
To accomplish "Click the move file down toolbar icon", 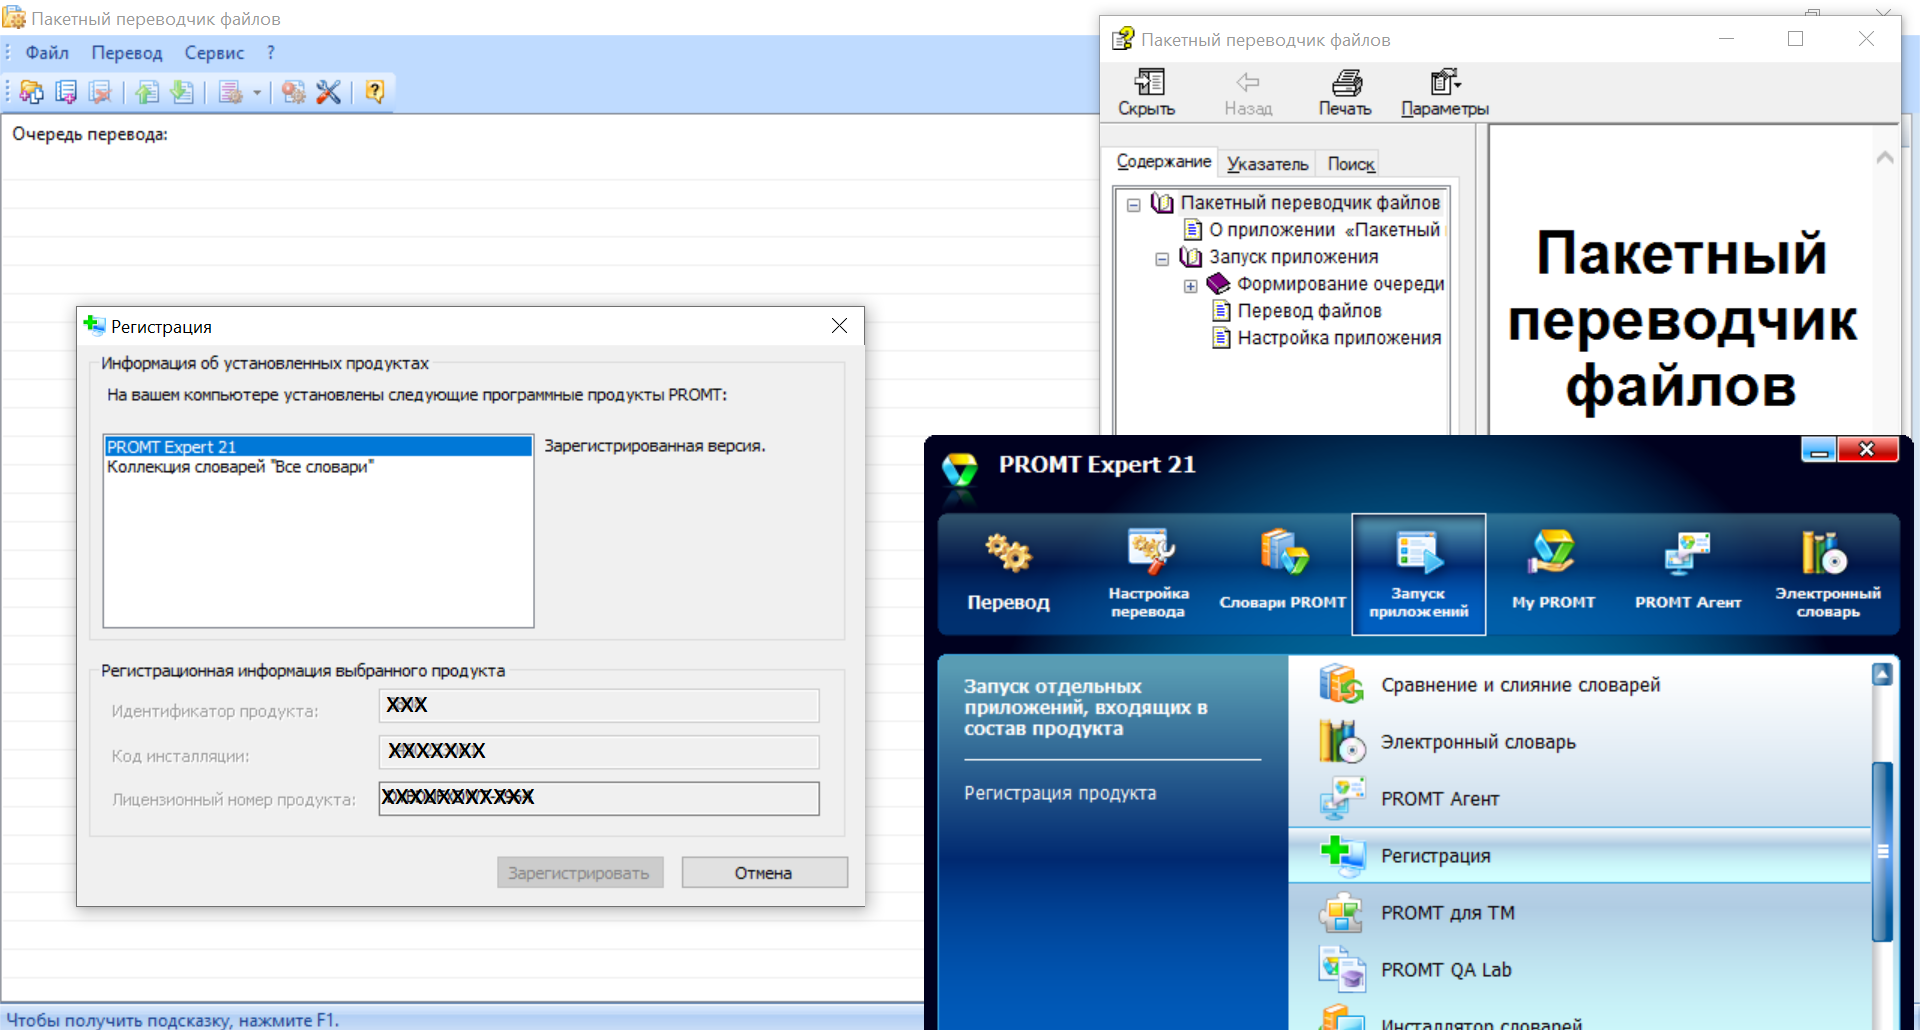I will pos(182,92).
